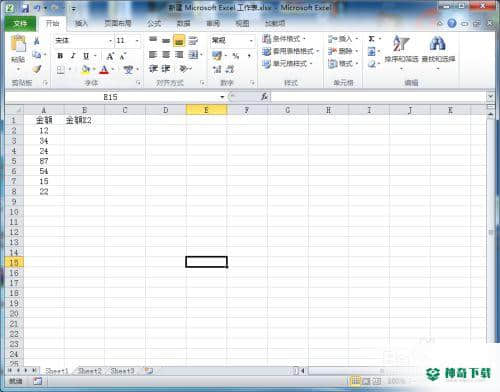
Task: Open the Name Box dropdown arrow
Action: [x=222, y=97]
